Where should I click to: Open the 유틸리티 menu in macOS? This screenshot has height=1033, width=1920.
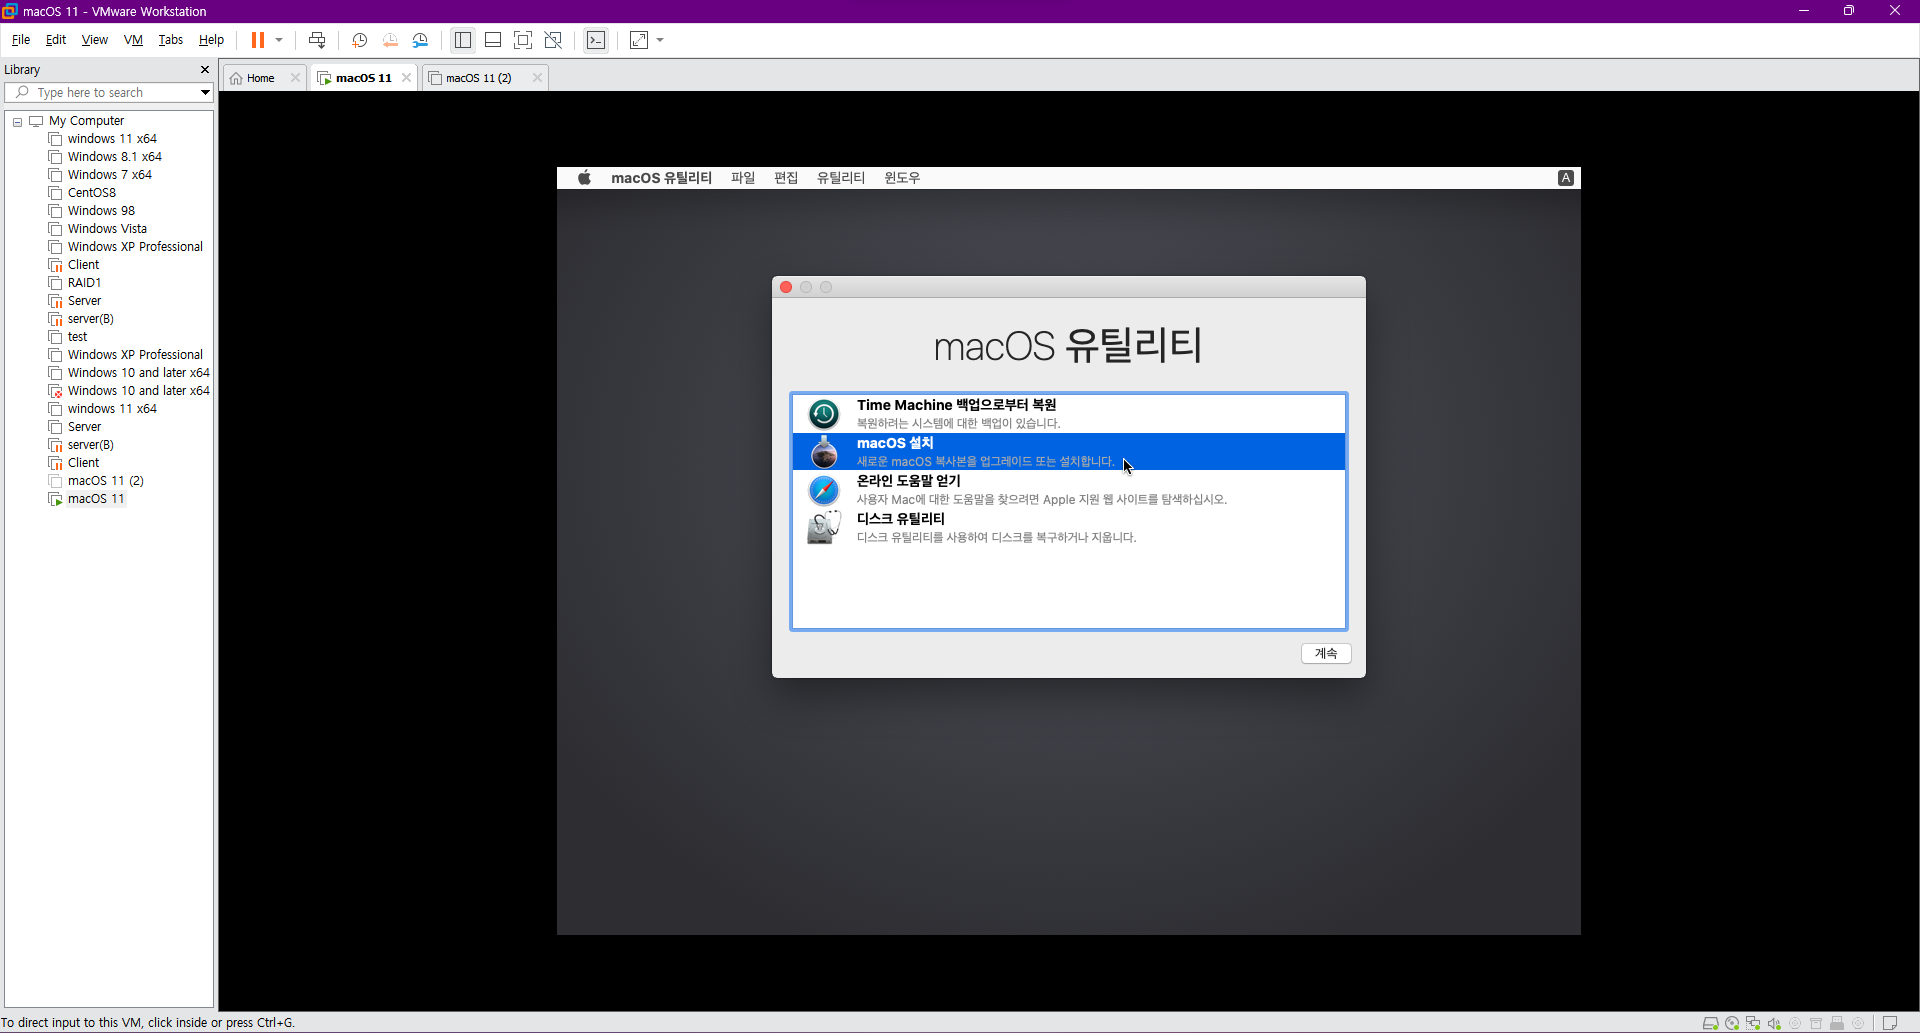click(841, 178)
